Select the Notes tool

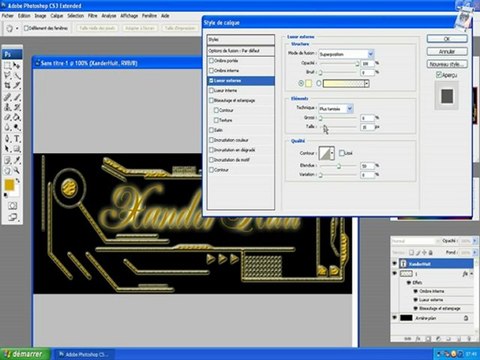pyautogui.click(x=7, y=160)
